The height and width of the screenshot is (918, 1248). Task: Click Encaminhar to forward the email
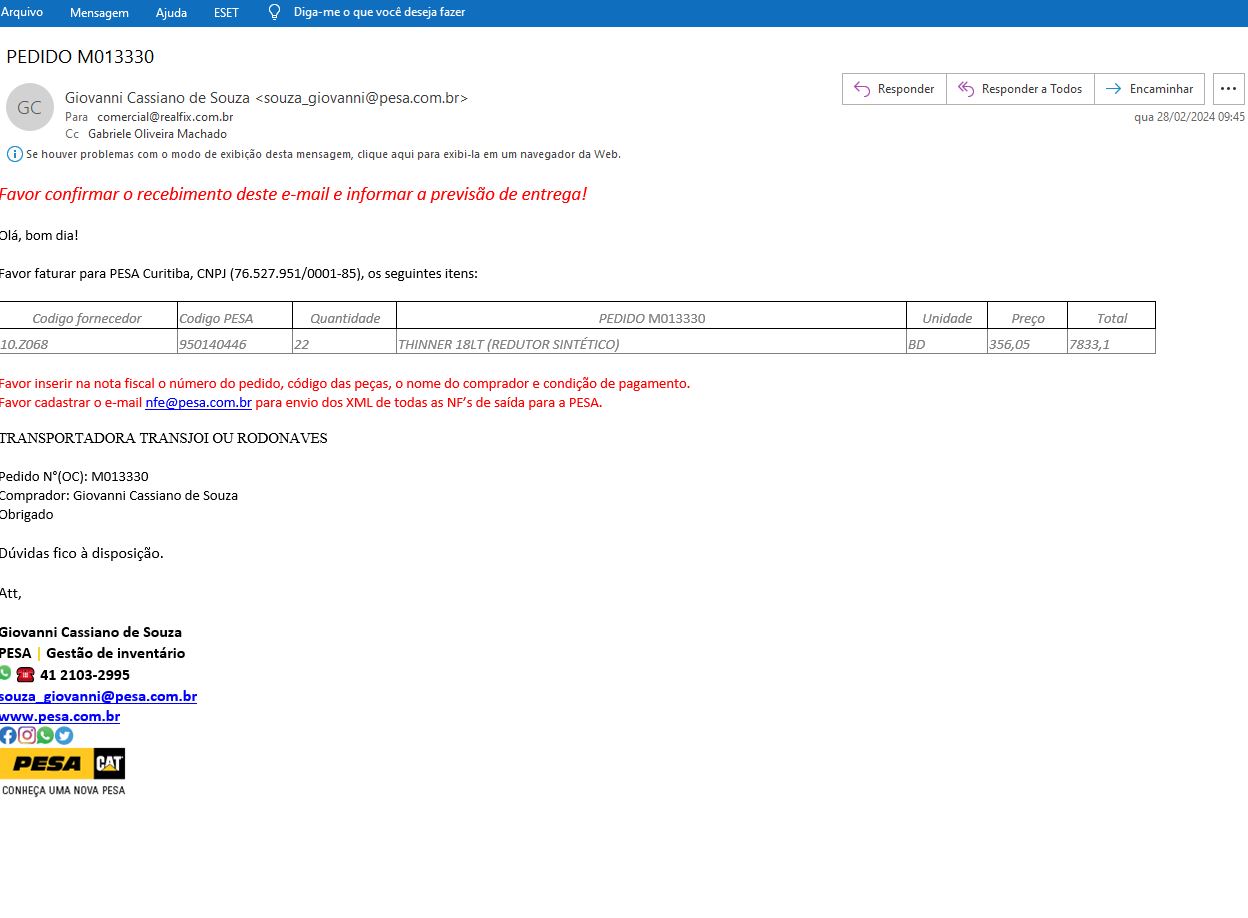1149,89
